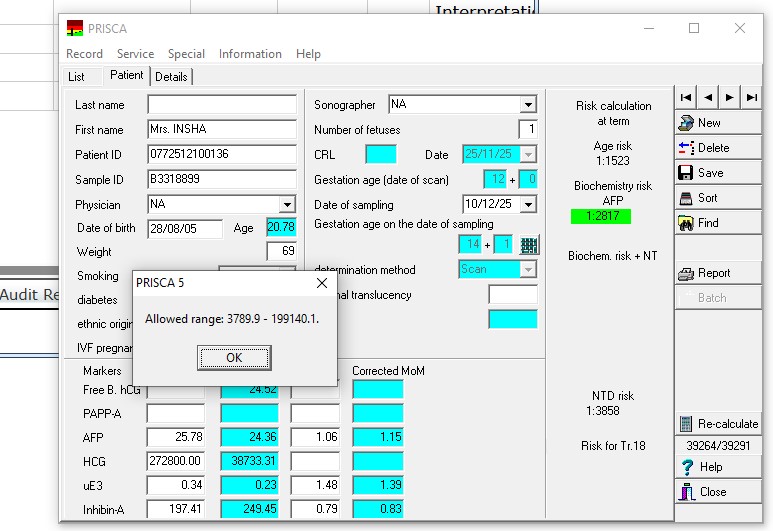Open the Service menu
The image size is (773, 531).
(135, 54)
